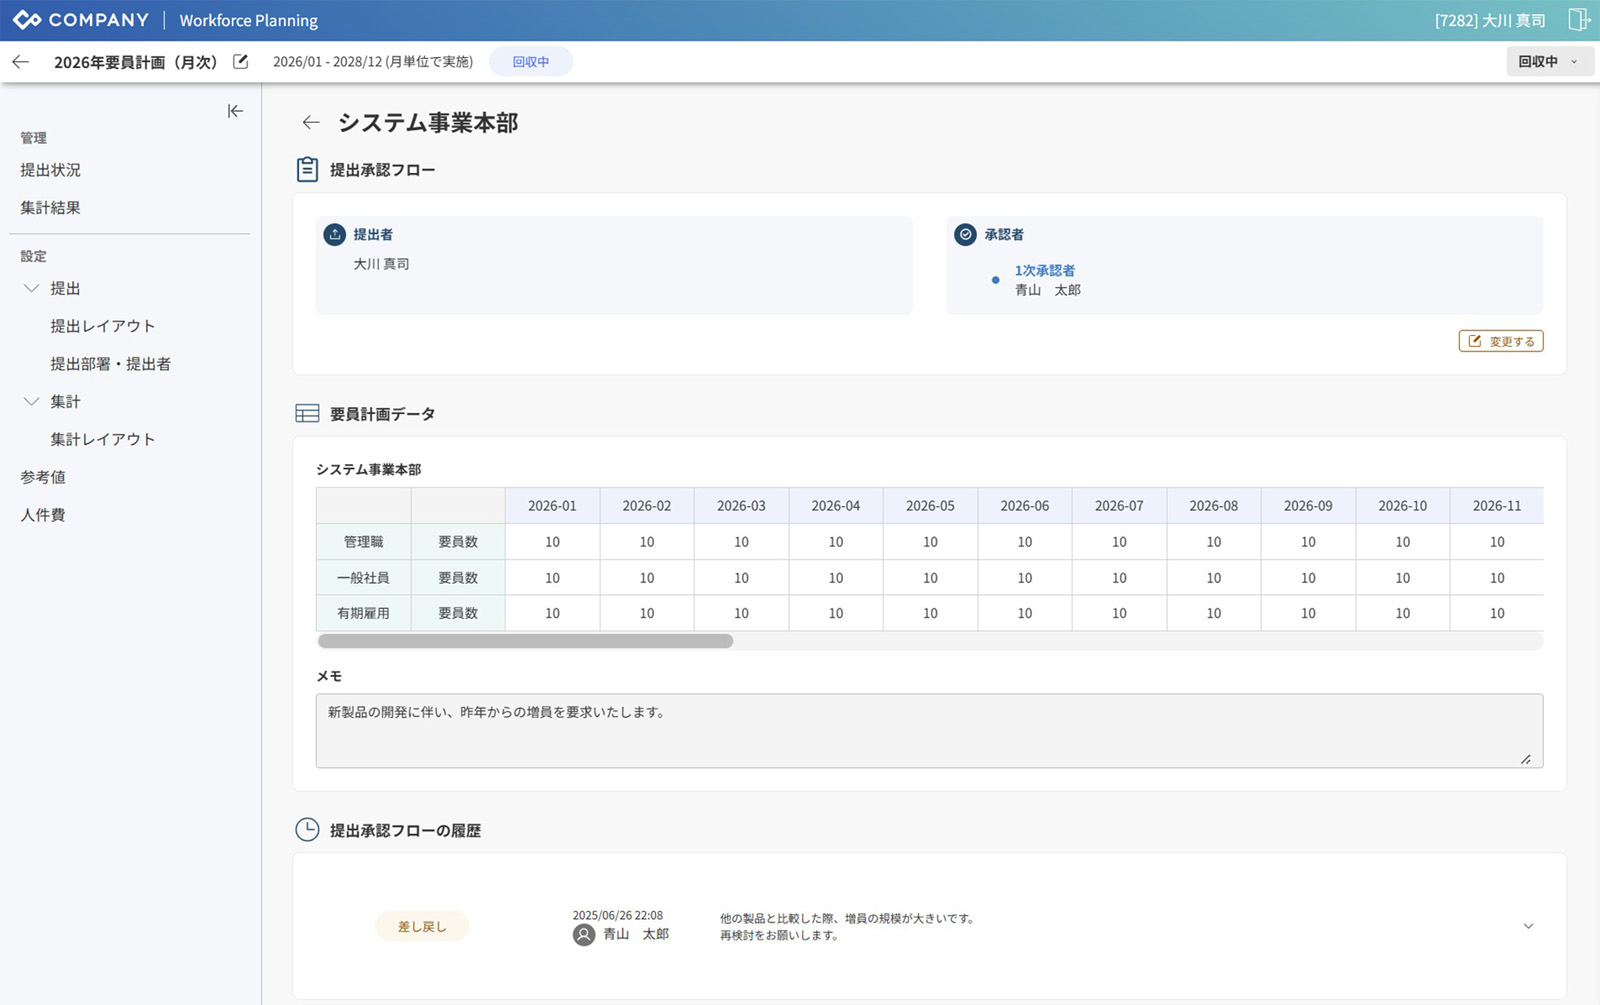Select 提出レイアウト in sidebar
1600x1005 pixels.
pos(103,326)
